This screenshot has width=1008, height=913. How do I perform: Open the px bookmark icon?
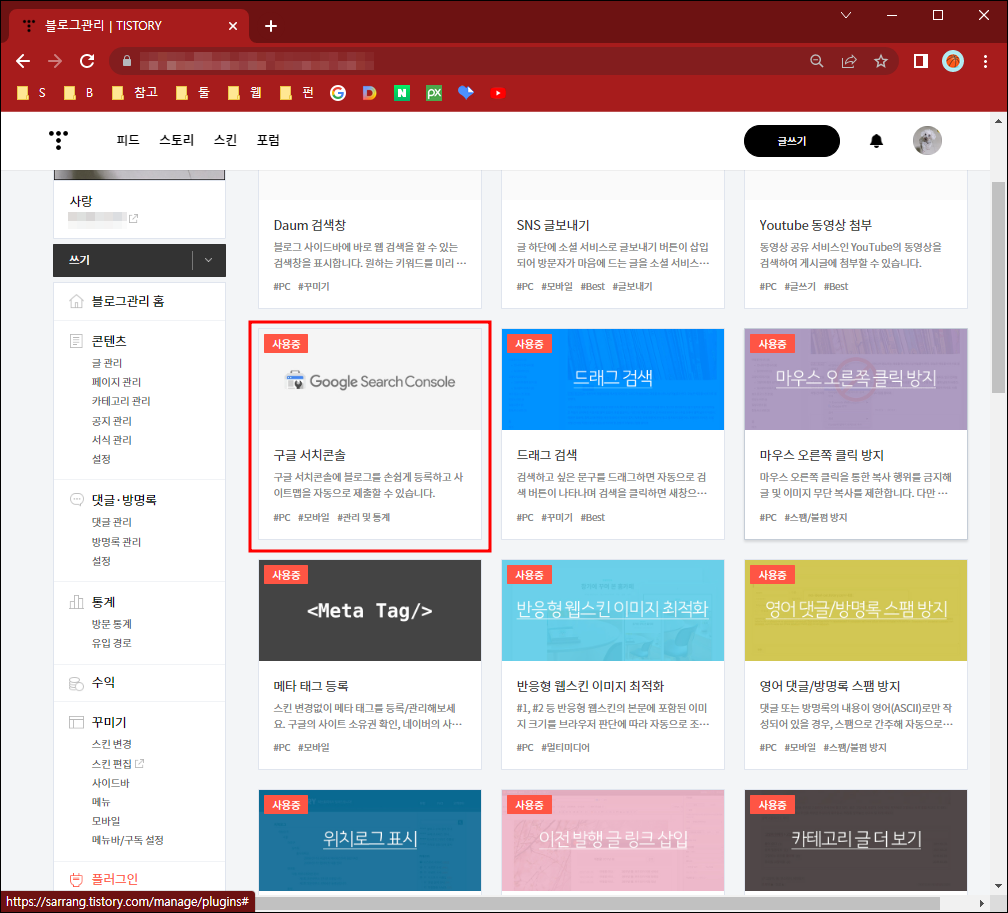point(433,92)
